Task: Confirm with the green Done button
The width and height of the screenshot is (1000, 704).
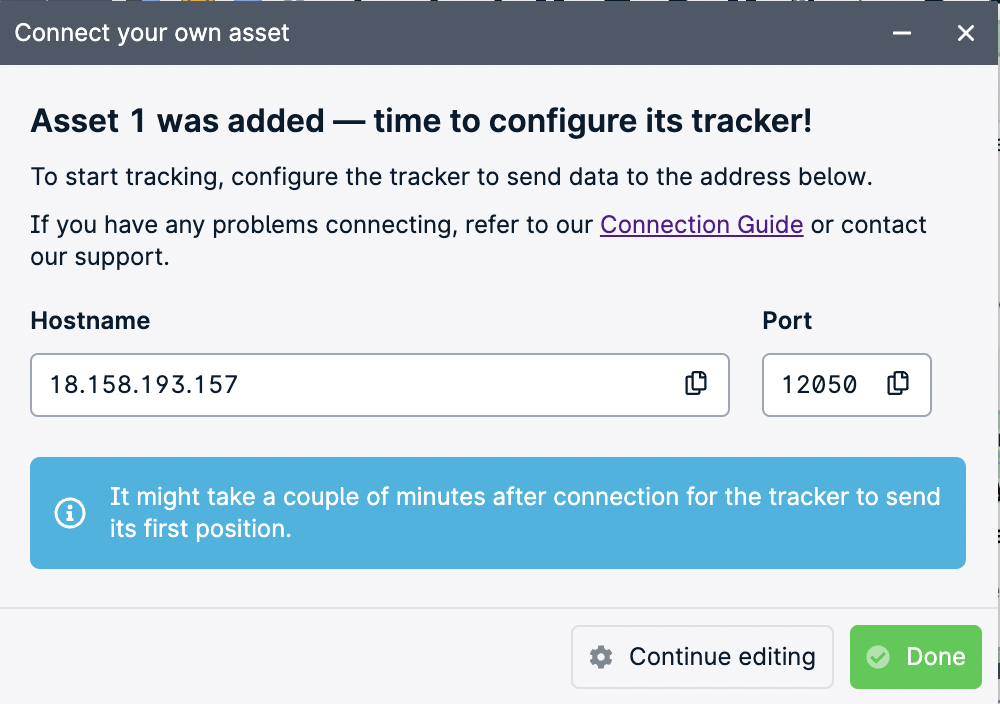Action: click(x=916, y=657)
